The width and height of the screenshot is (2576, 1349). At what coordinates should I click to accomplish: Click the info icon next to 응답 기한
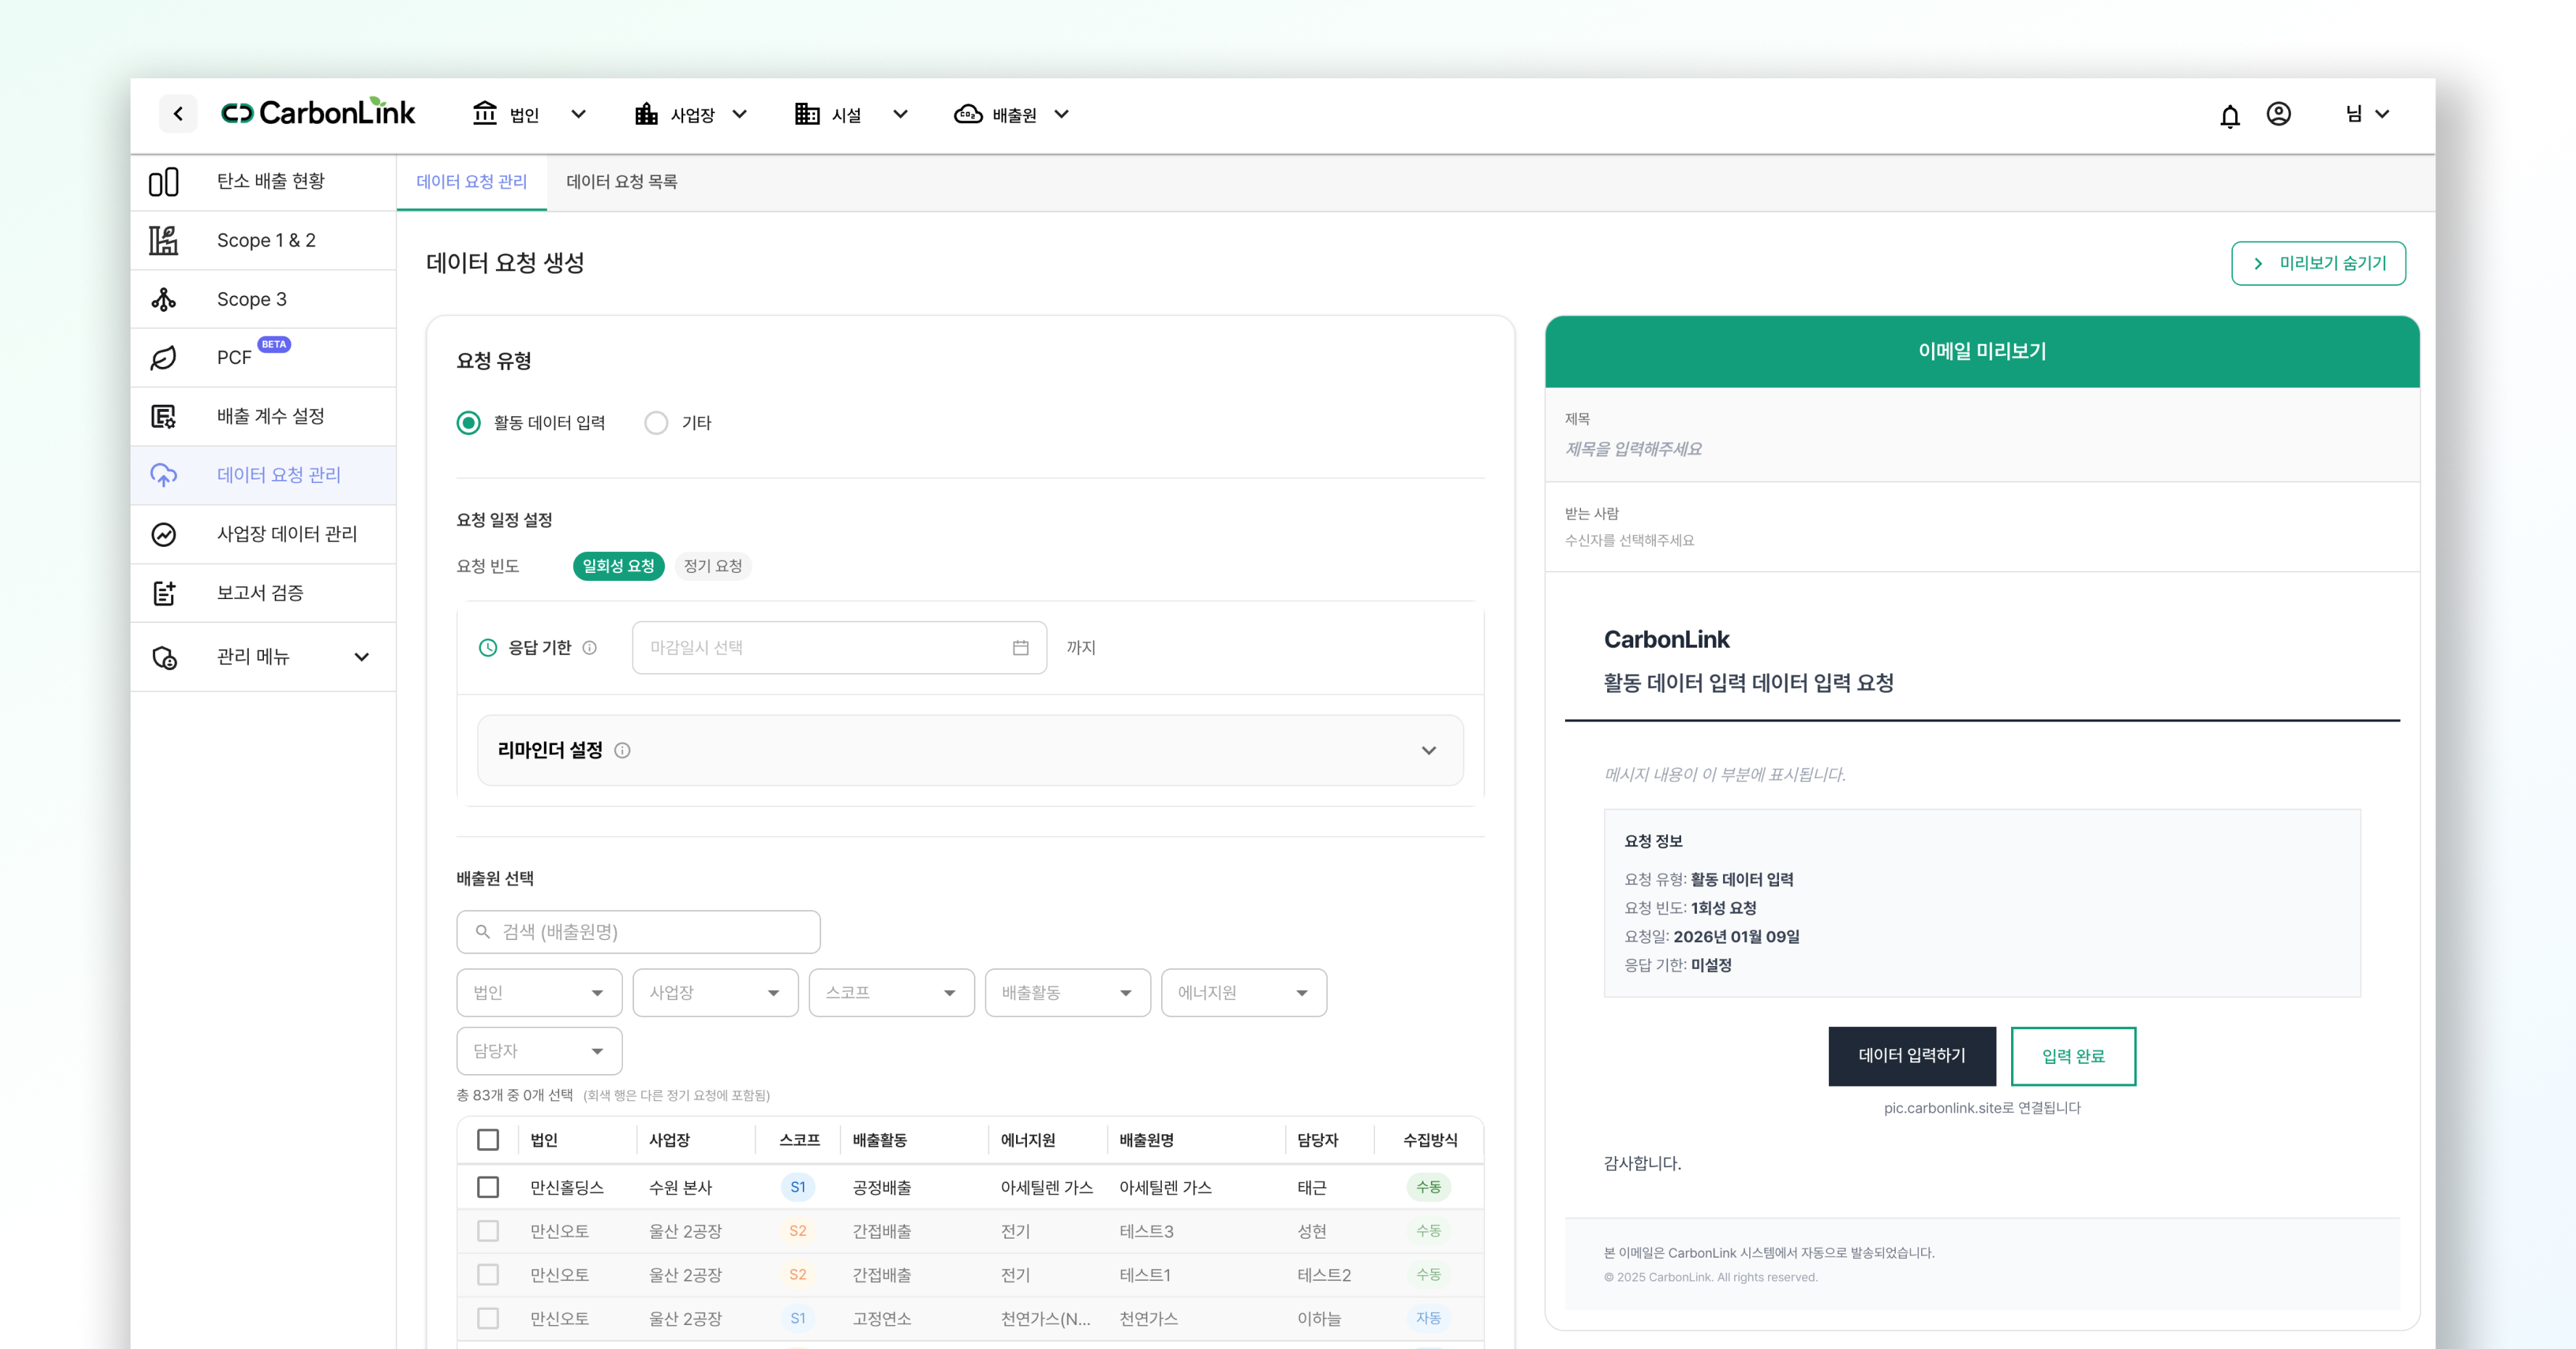tap(590, 648)
